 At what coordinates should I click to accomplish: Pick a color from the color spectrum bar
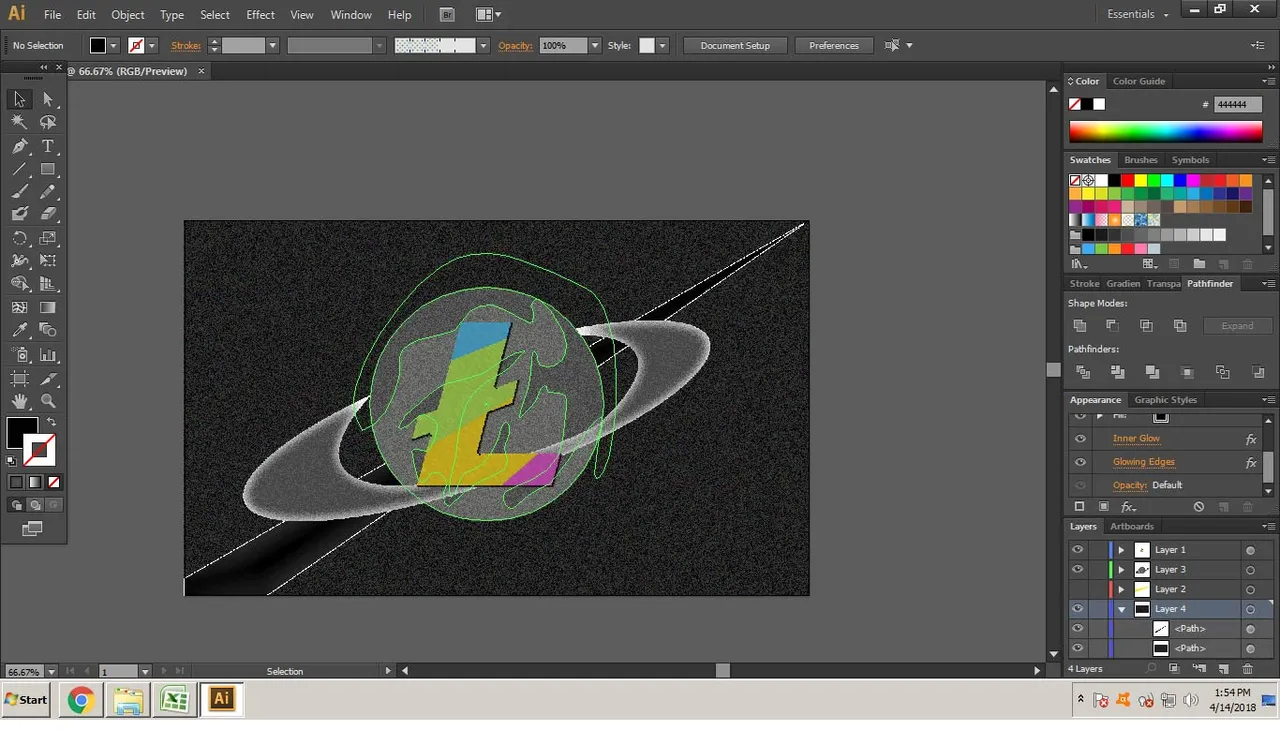(1165, 132)
